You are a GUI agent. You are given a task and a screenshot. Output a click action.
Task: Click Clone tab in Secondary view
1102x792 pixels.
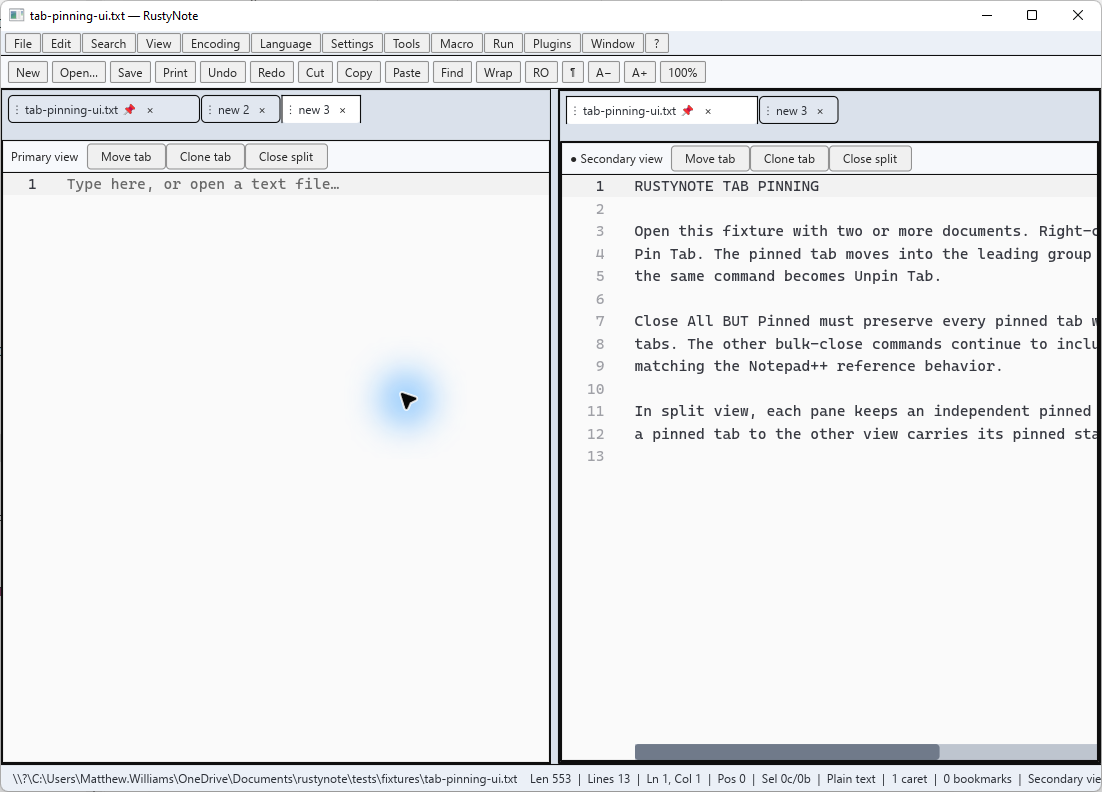[x=789, y=159]
